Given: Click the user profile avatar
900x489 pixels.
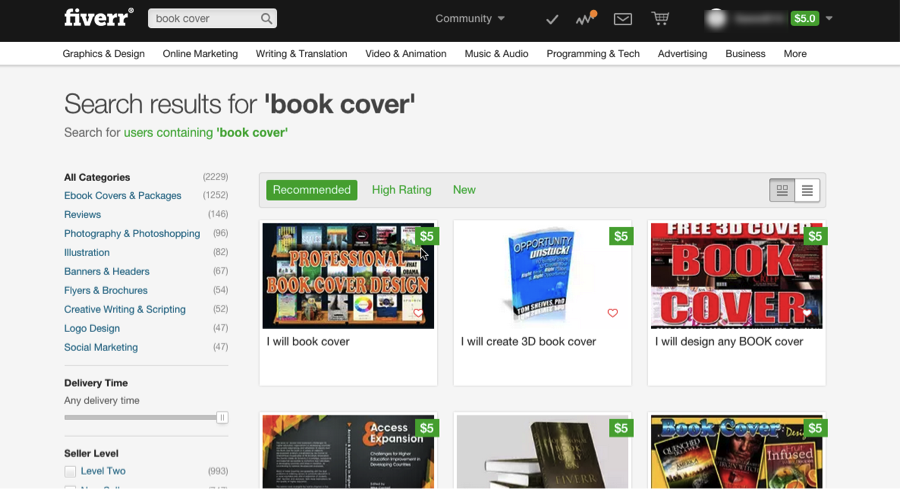Looking at the screenshot, I should tap(716, 18).
